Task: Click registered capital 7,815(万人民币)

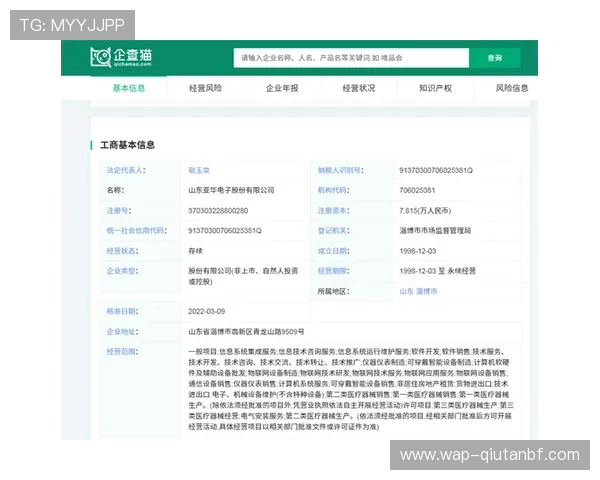Action: point(425,211)
